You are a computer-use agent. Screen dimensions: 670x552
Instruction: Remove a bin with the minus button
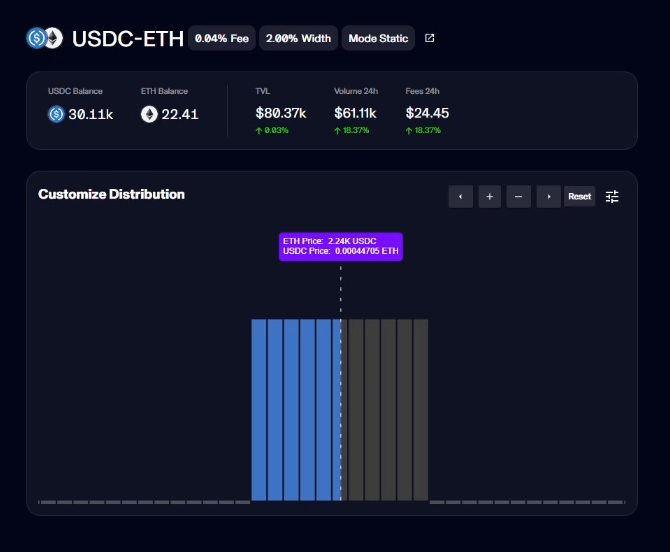coord(518,197)
